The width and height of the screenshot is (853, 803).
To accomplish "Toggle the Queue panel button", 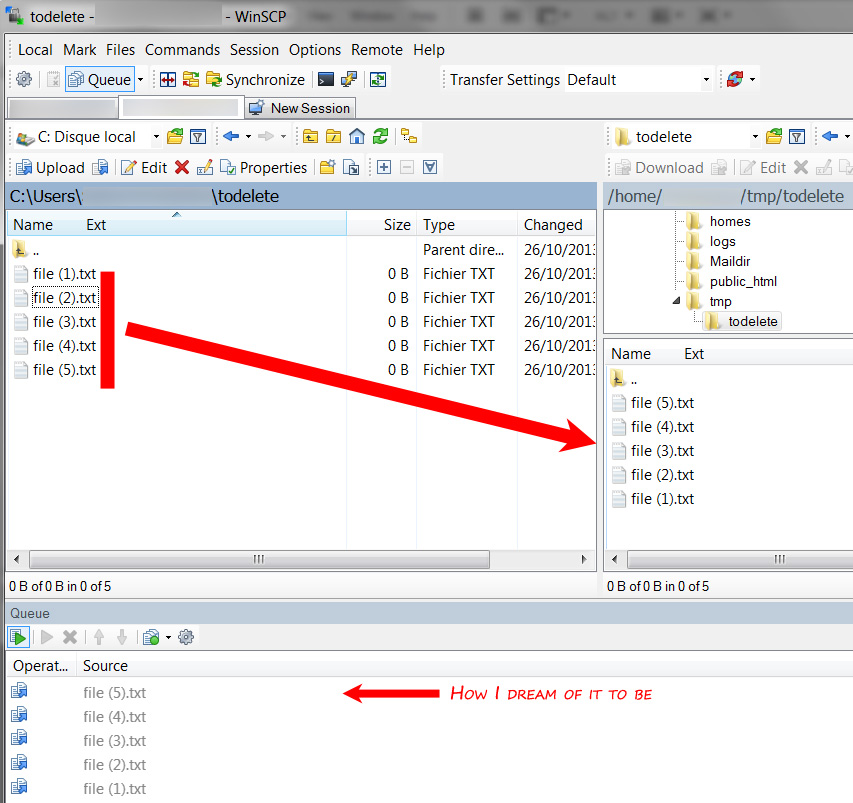I will (x=99, y=80).
